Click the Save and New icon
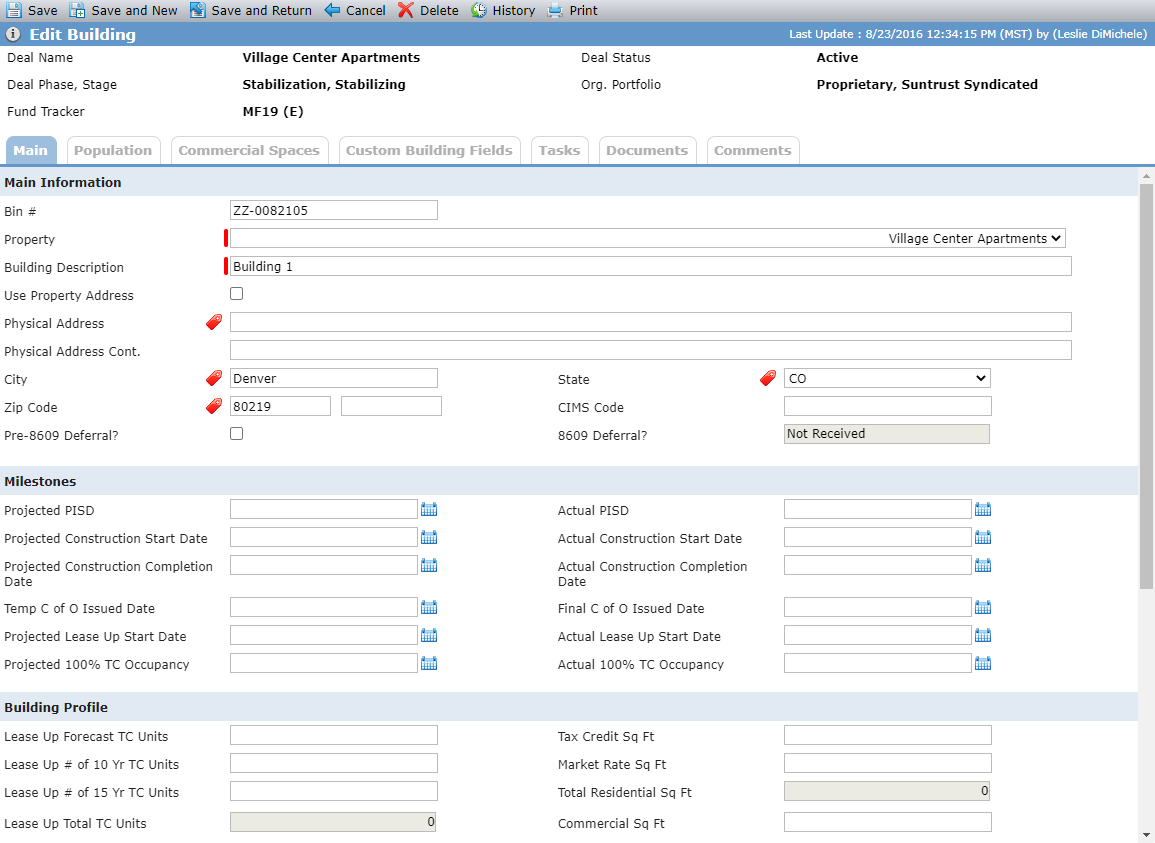This screenshot has height=843, width=1155. (x=77, y=10)
